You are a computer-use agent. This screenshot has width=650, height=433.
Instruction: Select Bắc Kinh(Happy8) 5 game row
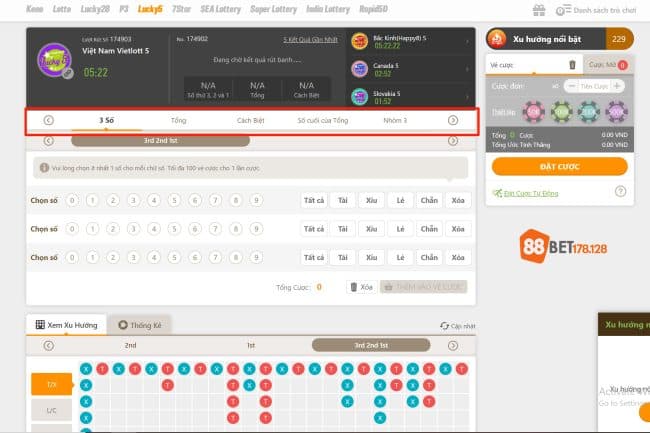(x=410, y=41)
